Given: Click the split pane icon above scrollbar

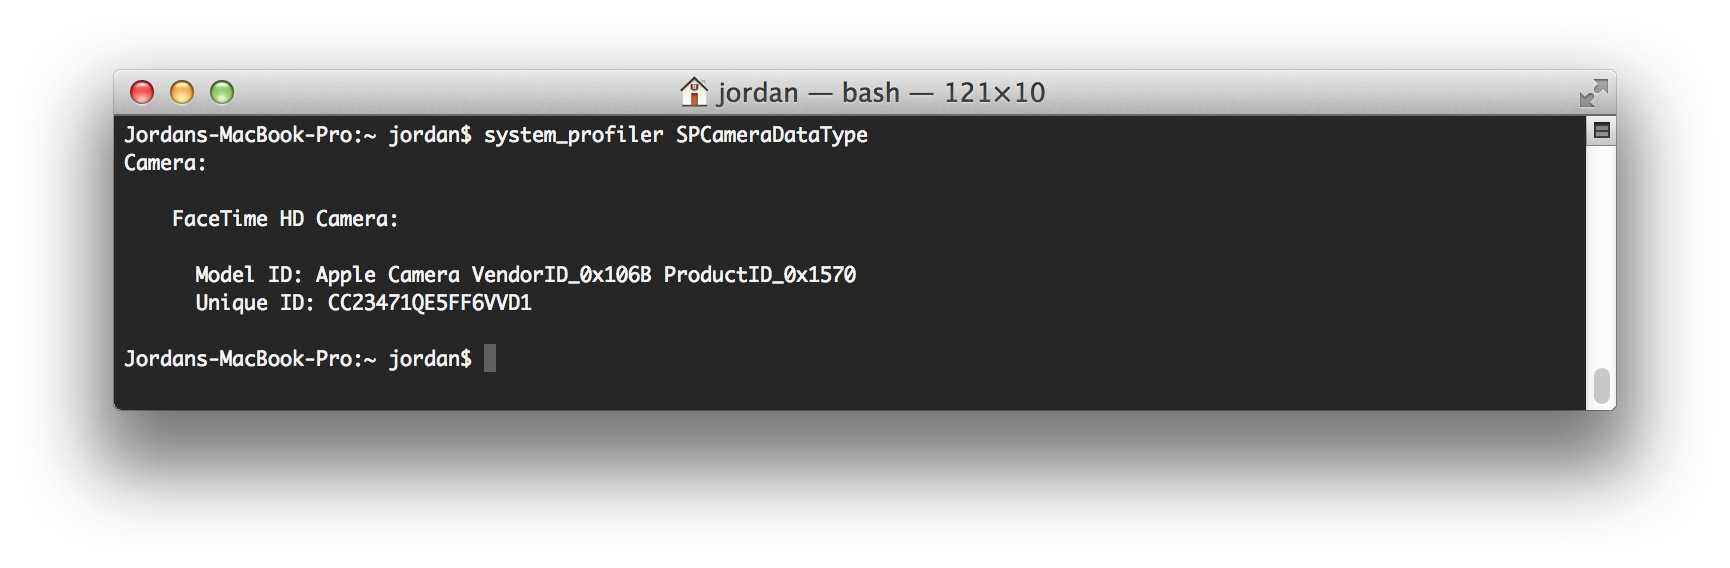Looking at the screenshot, I should tap(1601, 131).
